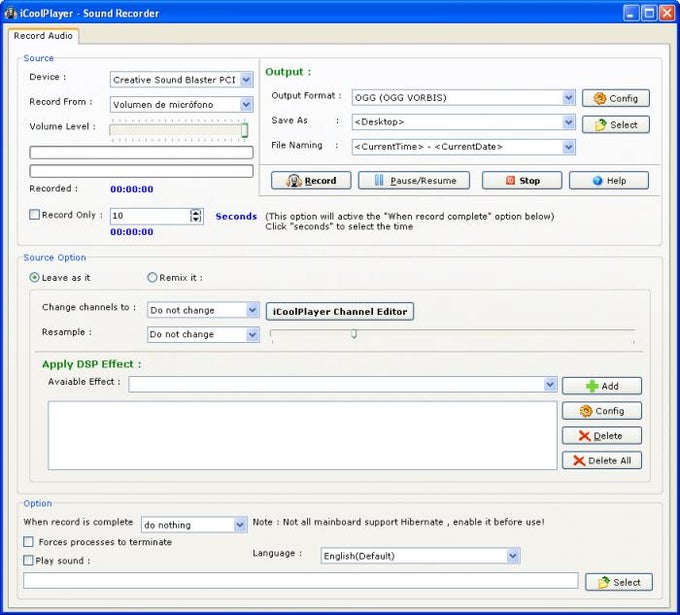Click red X icon on Delete All button
The image size is (680, 615).
pyautogui.click(x=579, y=461)
